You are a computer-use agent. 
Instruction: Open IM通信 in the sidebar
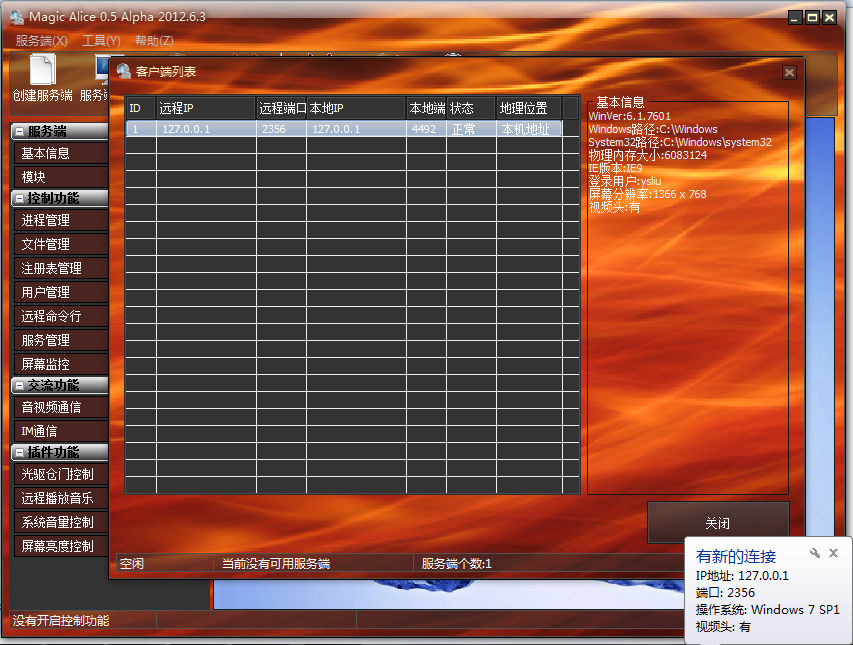tap(61, 431)
